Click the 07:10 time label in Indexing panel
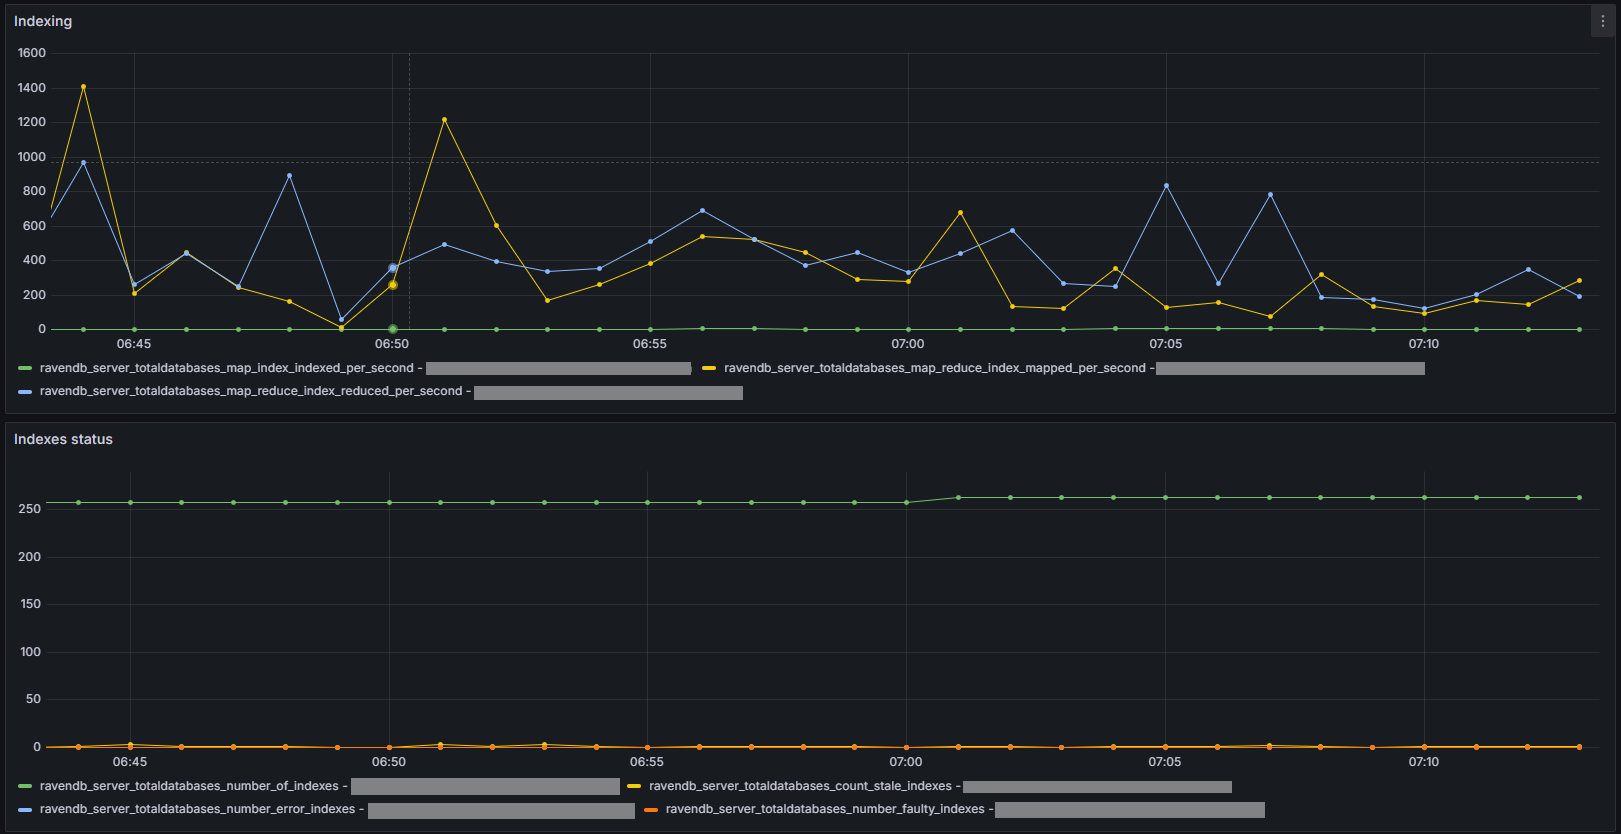This screenshot has height=834, width=1621. click(x=1424, y=344)
